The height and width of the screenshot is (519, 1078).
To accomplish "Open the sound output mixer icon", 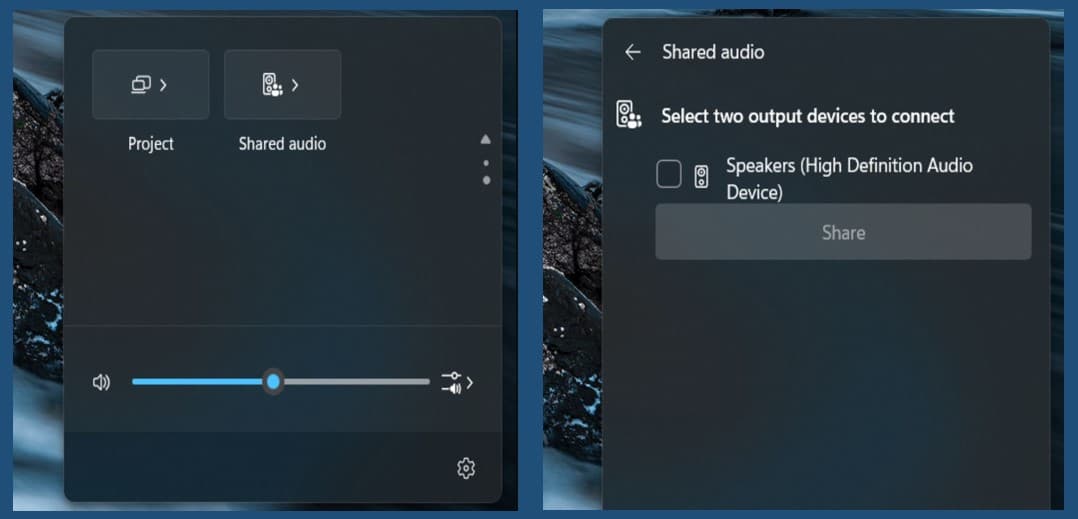I will pyautogui.click(x=452, y=383).
